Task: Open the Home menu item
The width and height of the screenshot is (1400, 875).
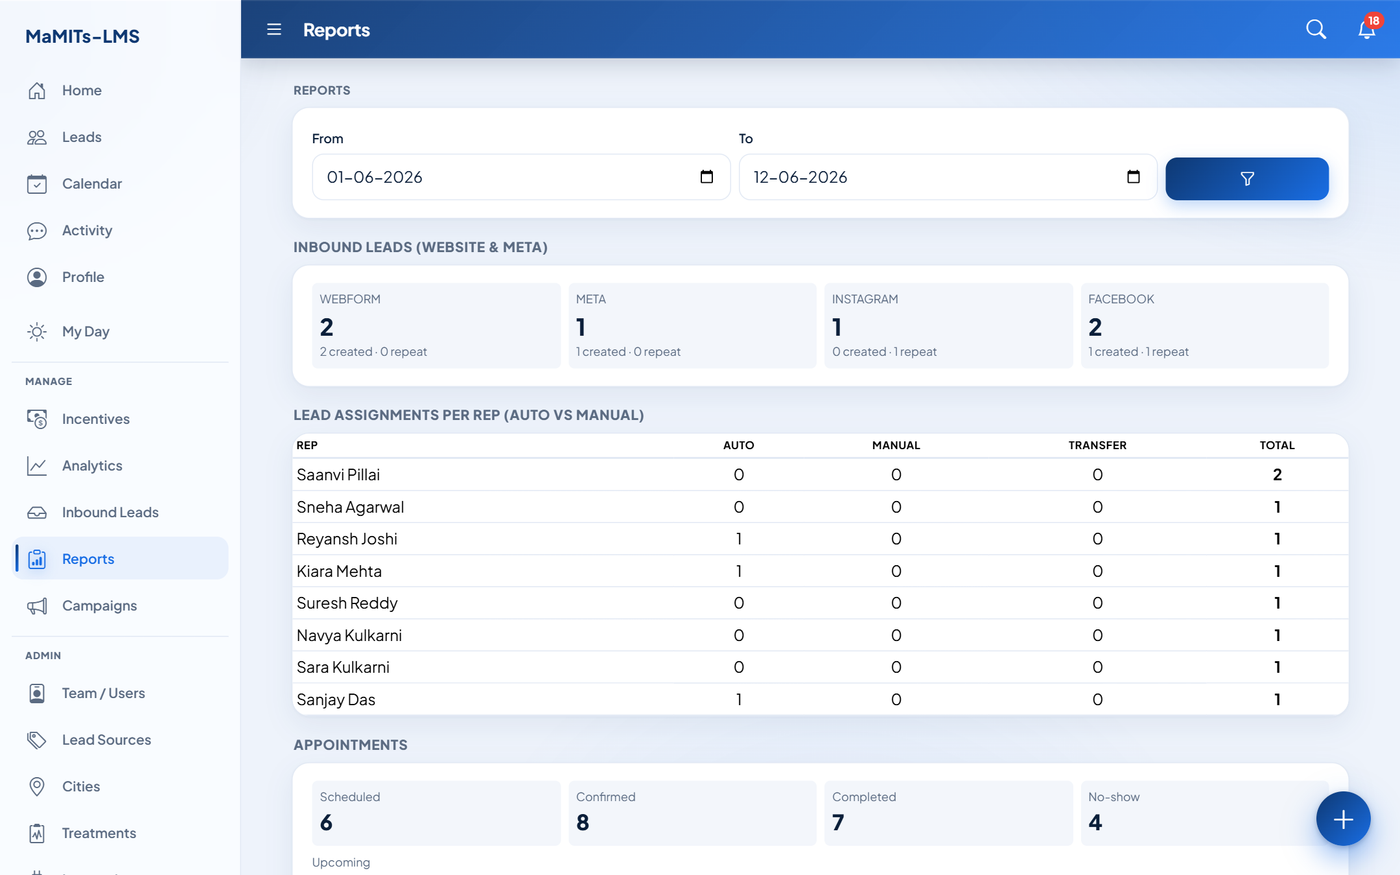Action: click(120, 91)
